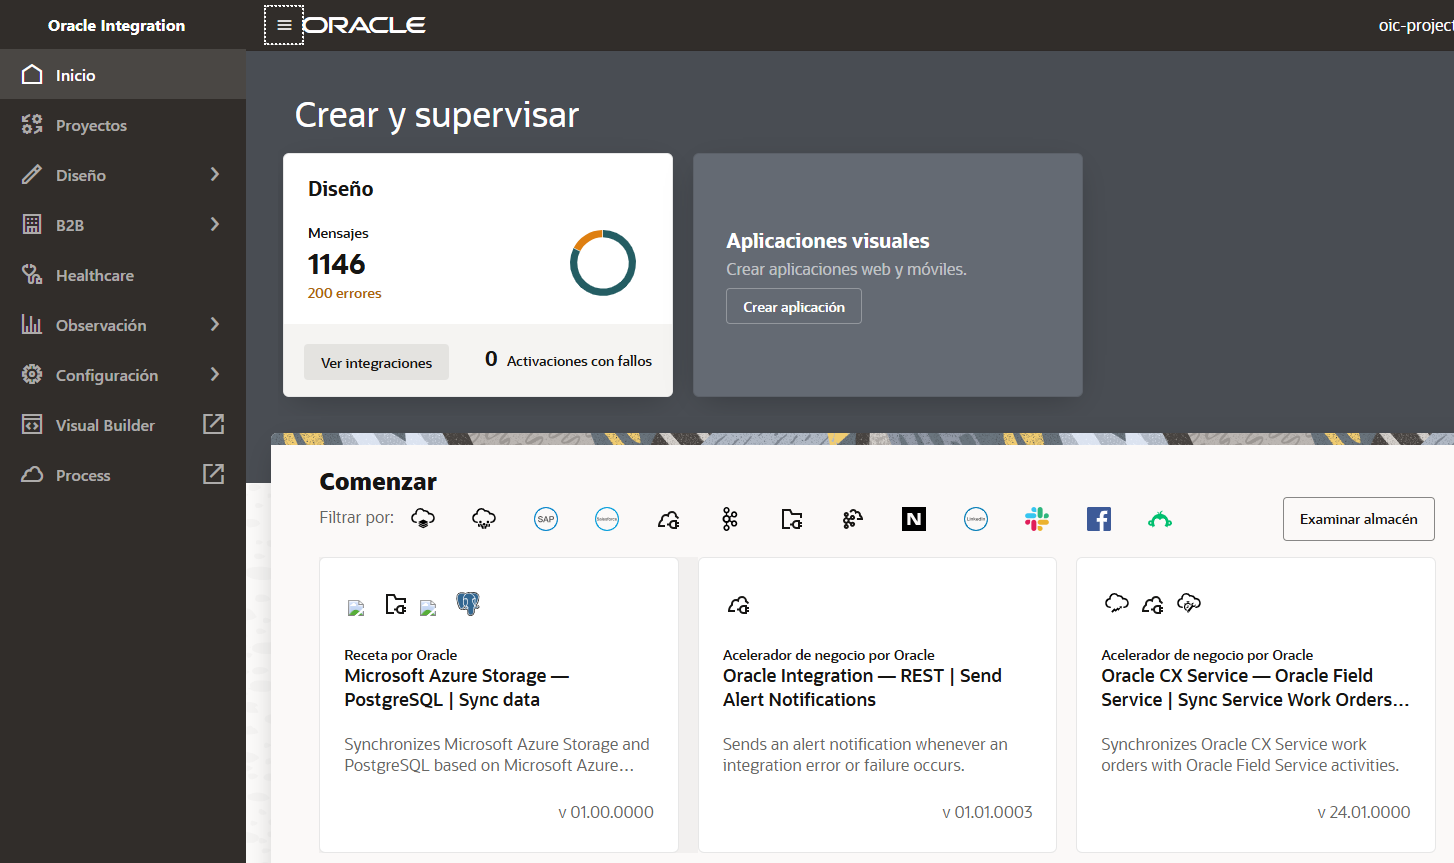Viewport: 1454px width, 863px height.
Task: Filter by black N NetSuite icon
Action: [x=914, y=519]
